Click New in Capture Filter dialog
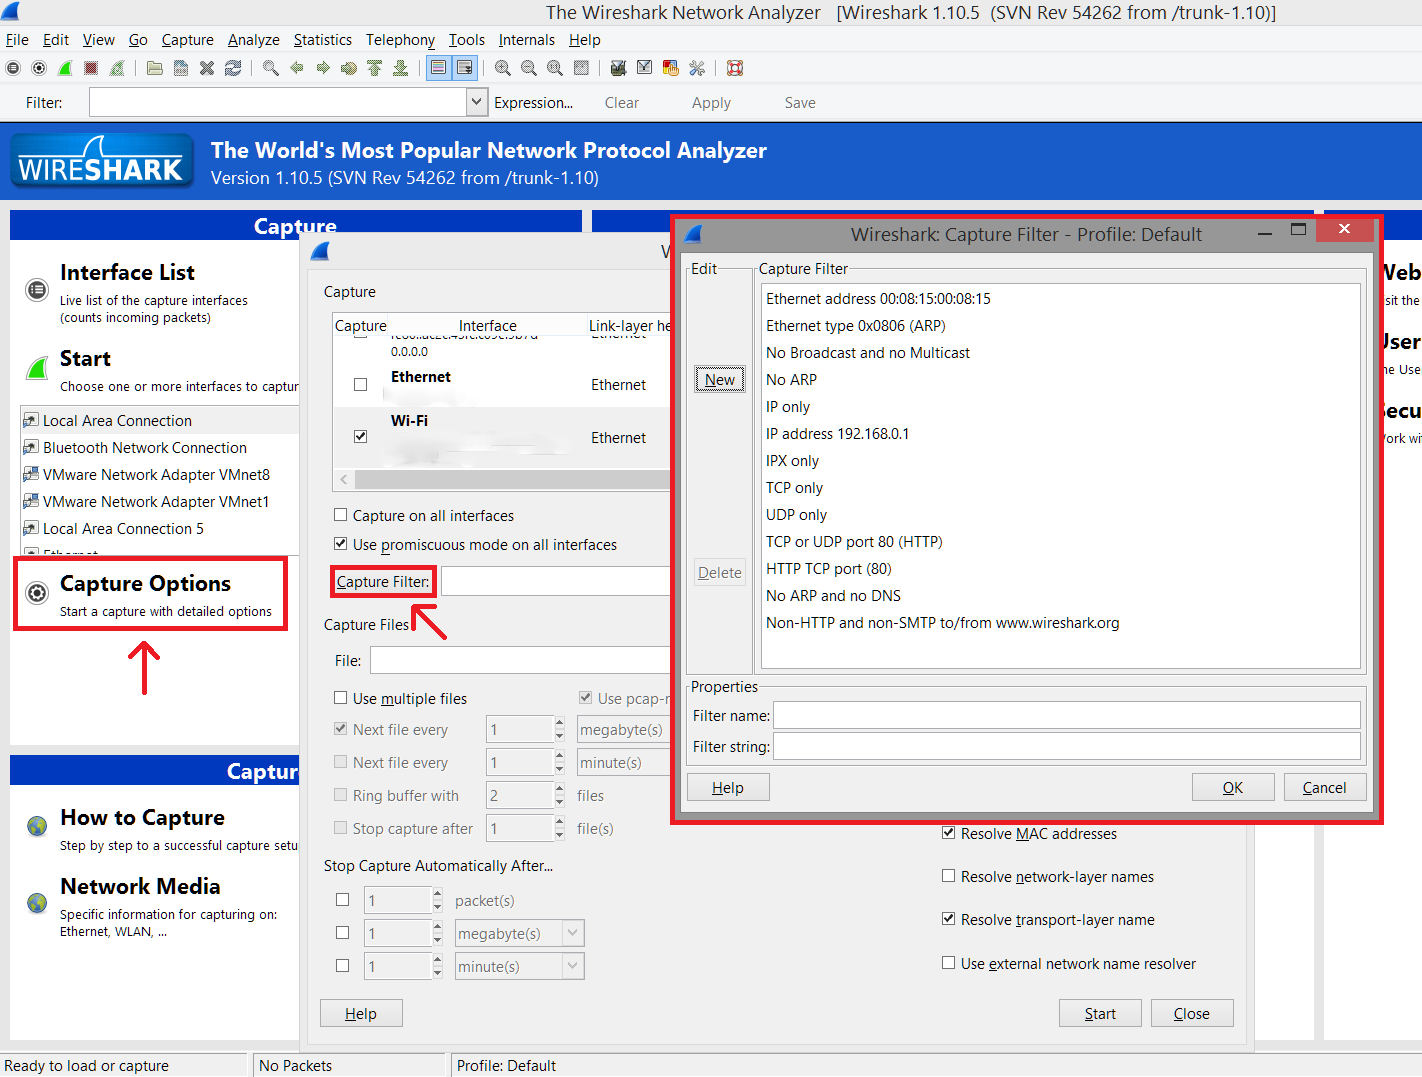This screenshot has height=1077, width=1422. 720,379
